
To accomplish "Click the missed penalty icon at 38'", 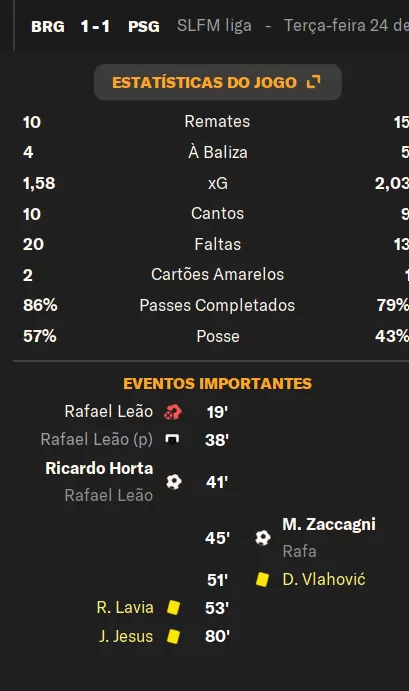I will [172, 439].
